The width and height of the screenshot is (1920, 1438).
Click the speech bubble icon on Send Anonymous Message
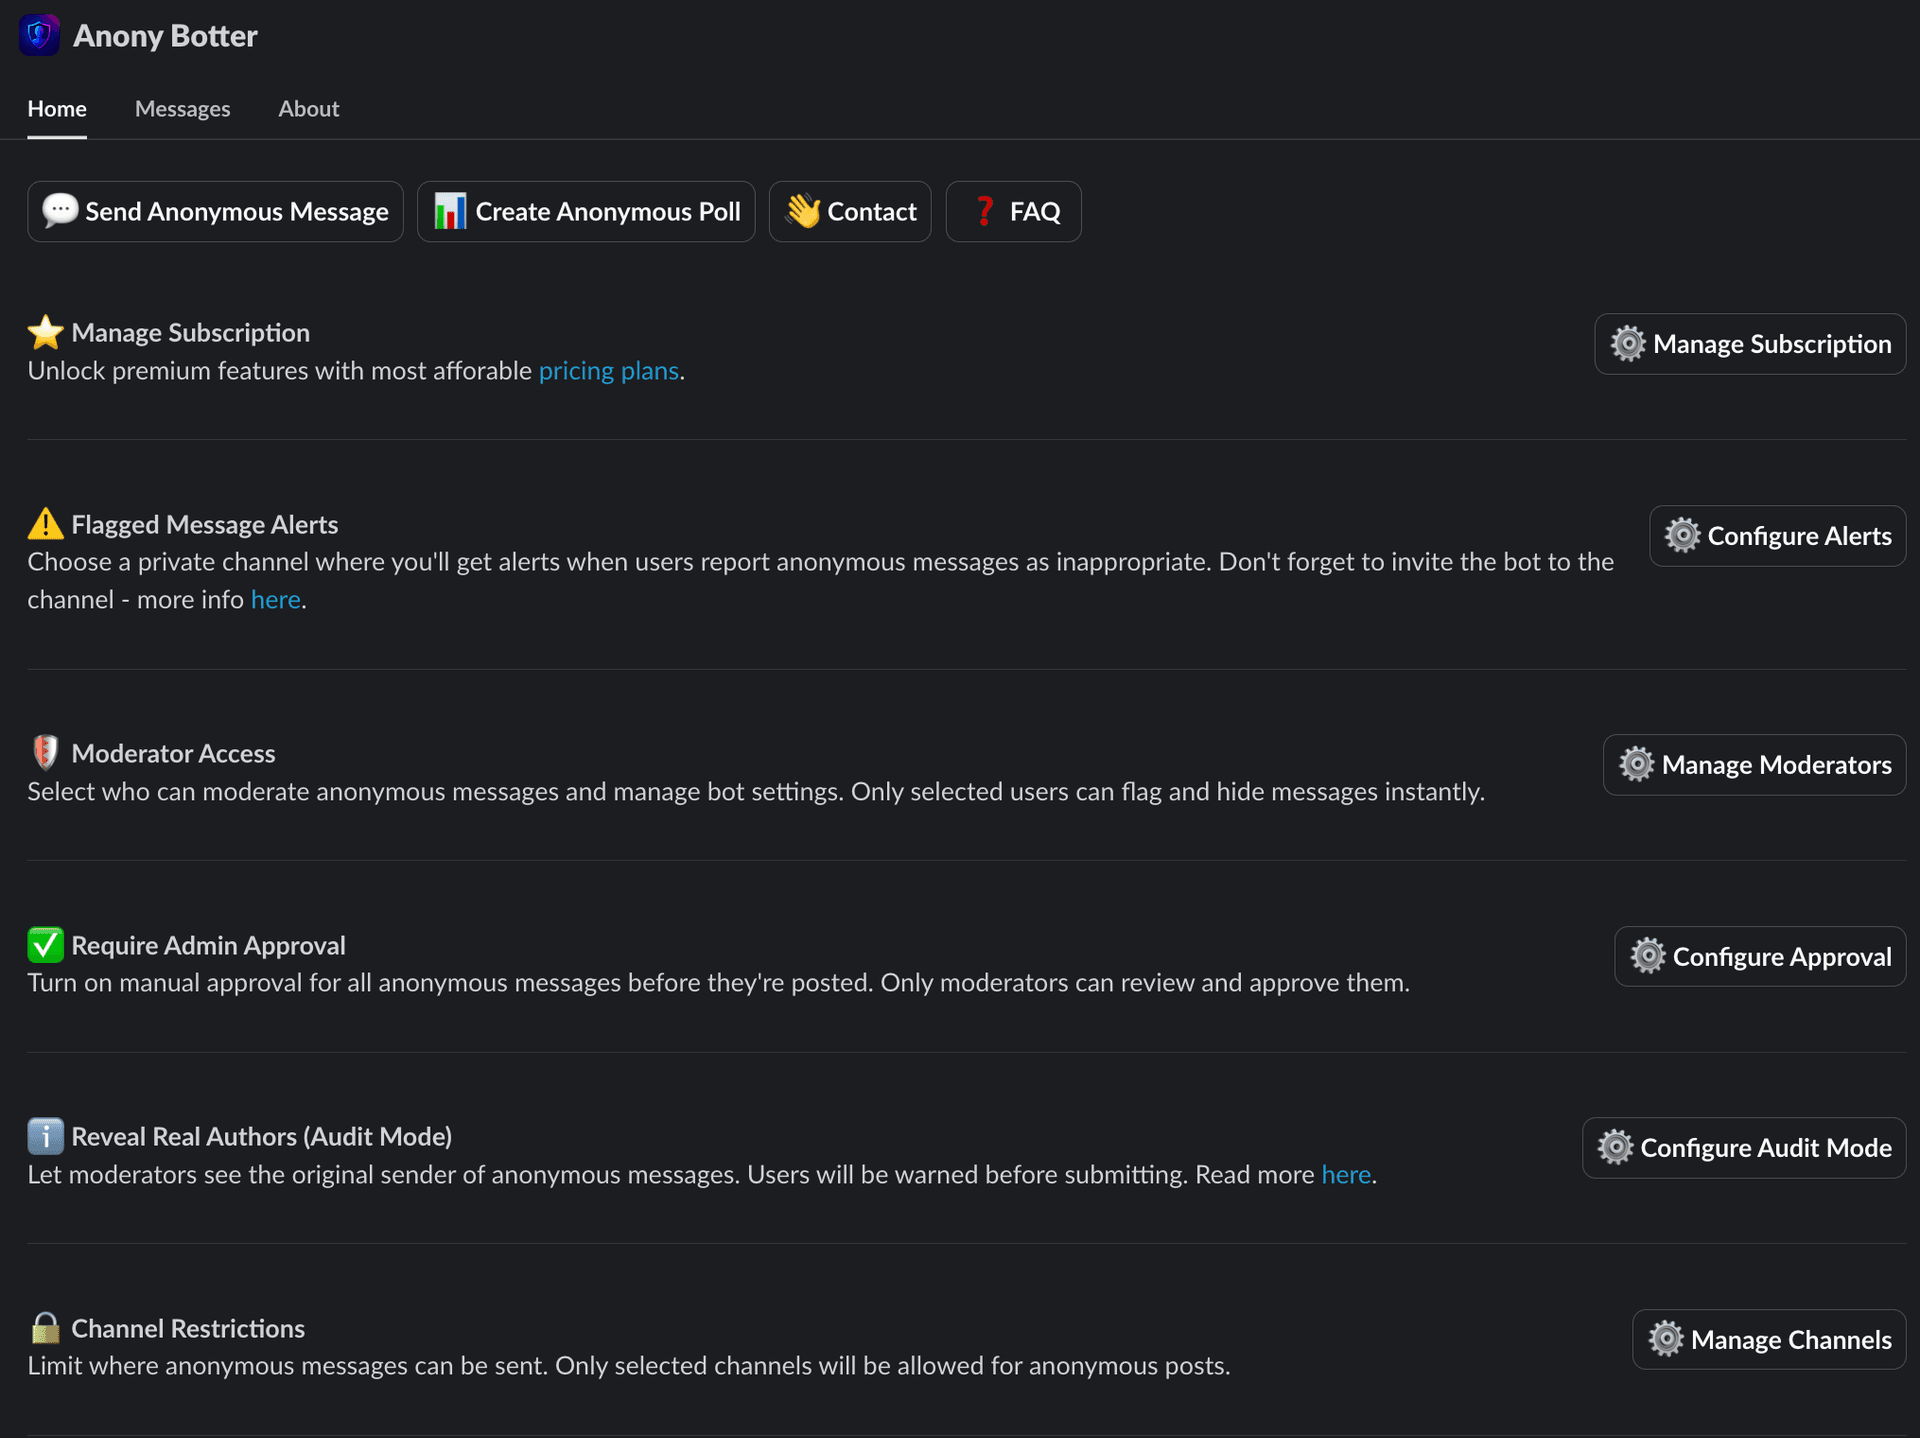click(x=60, y=211)
